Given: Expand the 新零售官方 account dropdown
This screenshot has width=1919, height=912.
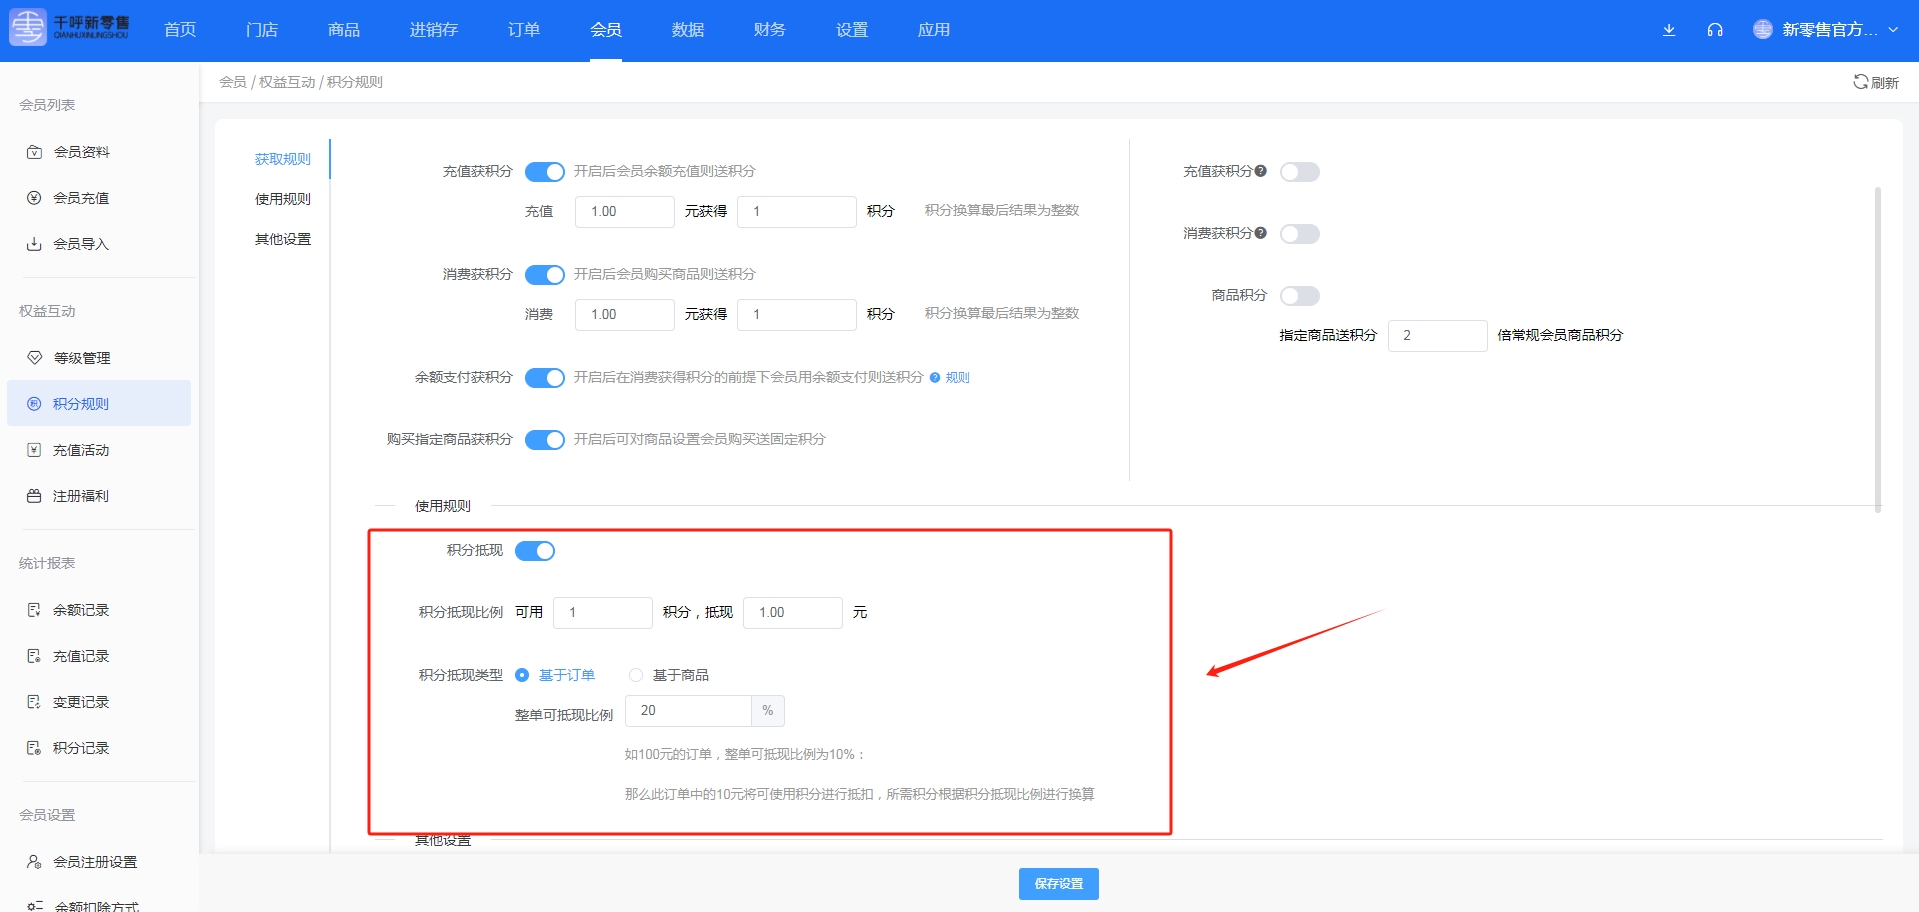Looking at the screenshot, I should pyautogui.click(x=1825, y=30).
